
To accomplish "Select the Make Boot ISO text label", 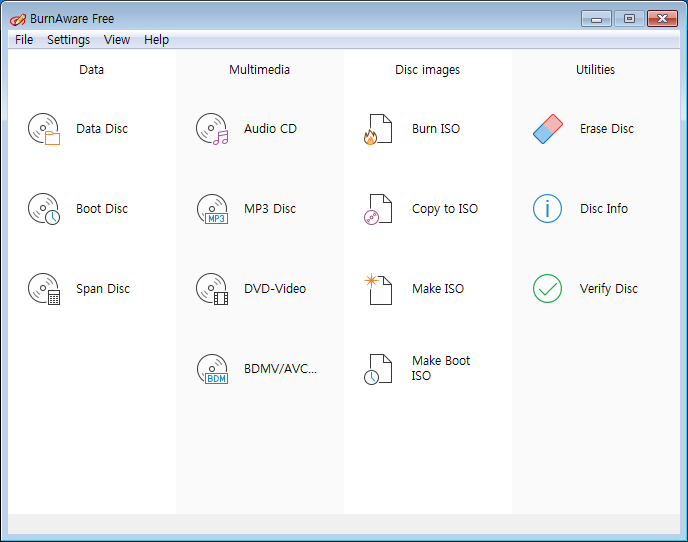I will coord(441,368).
